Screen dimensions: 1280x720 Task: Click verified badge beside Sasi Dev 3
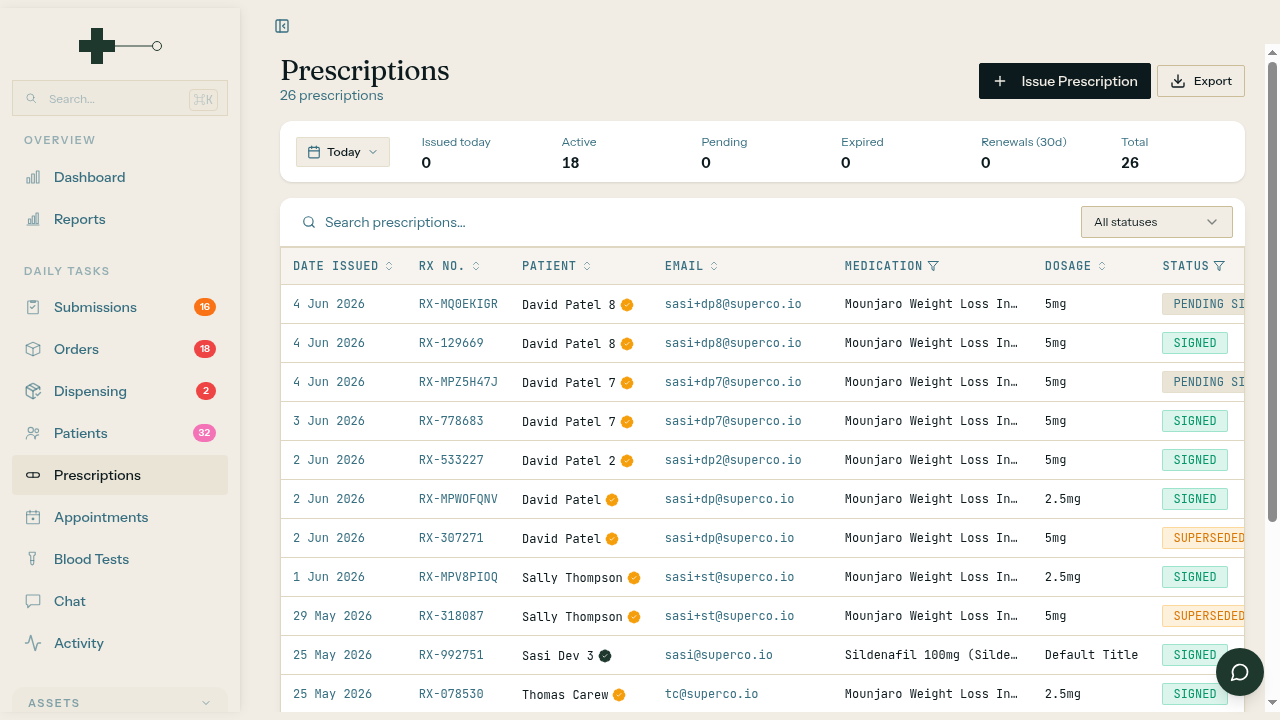coord(605,656)
